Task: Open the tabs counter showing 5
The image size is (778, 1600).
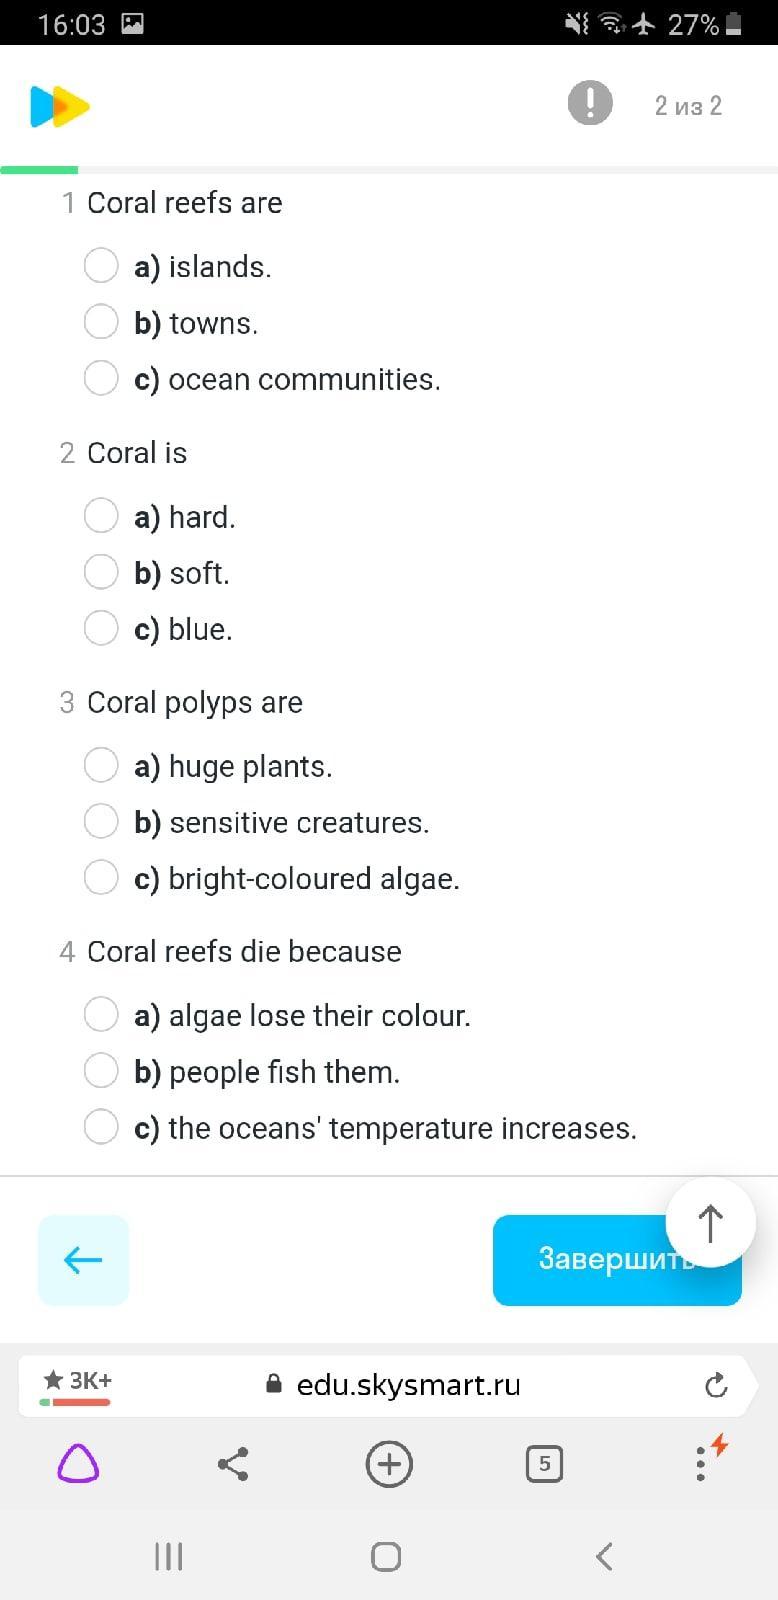Action: pyautogui.click(x=544, y=1465)
